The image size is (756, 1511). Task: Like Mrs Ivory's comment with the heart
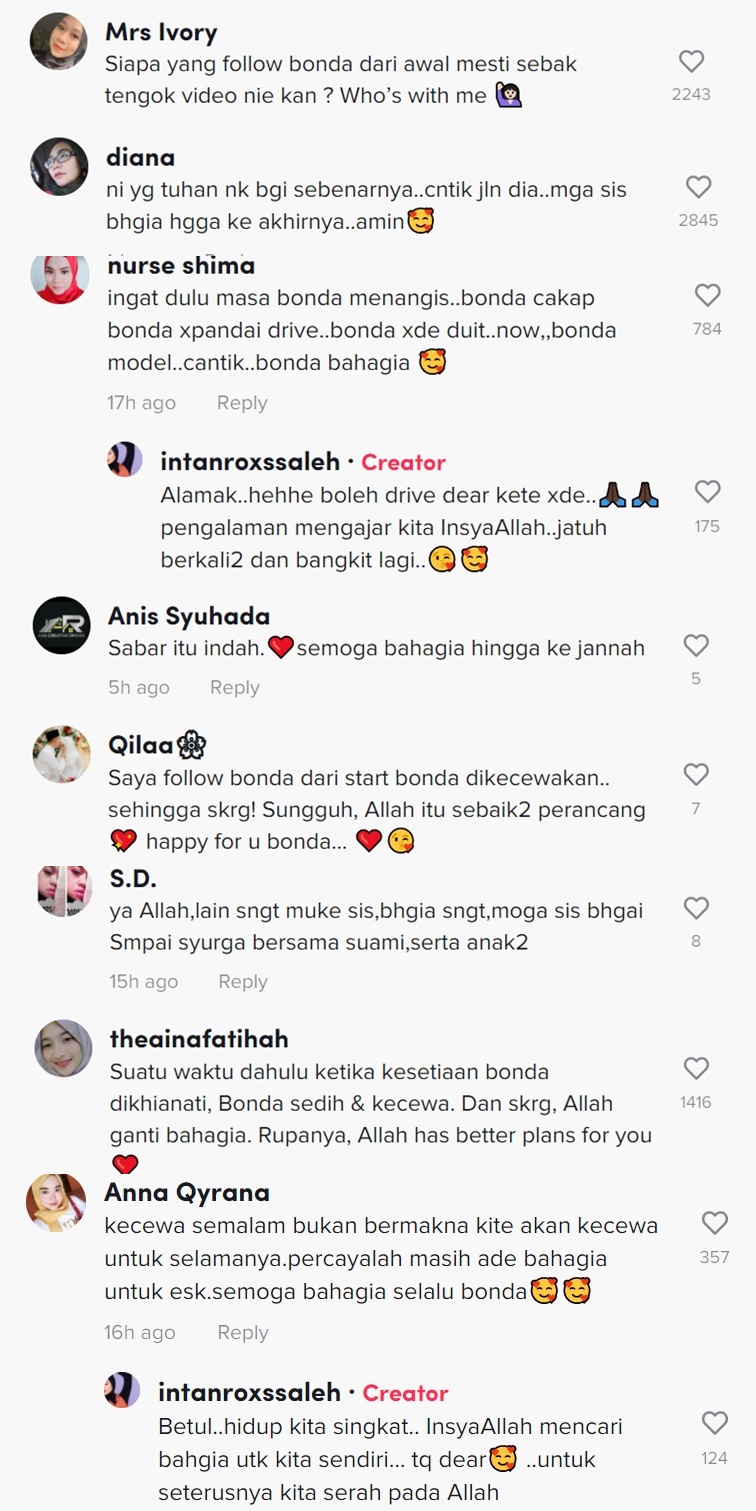click(x=691, y=62)
